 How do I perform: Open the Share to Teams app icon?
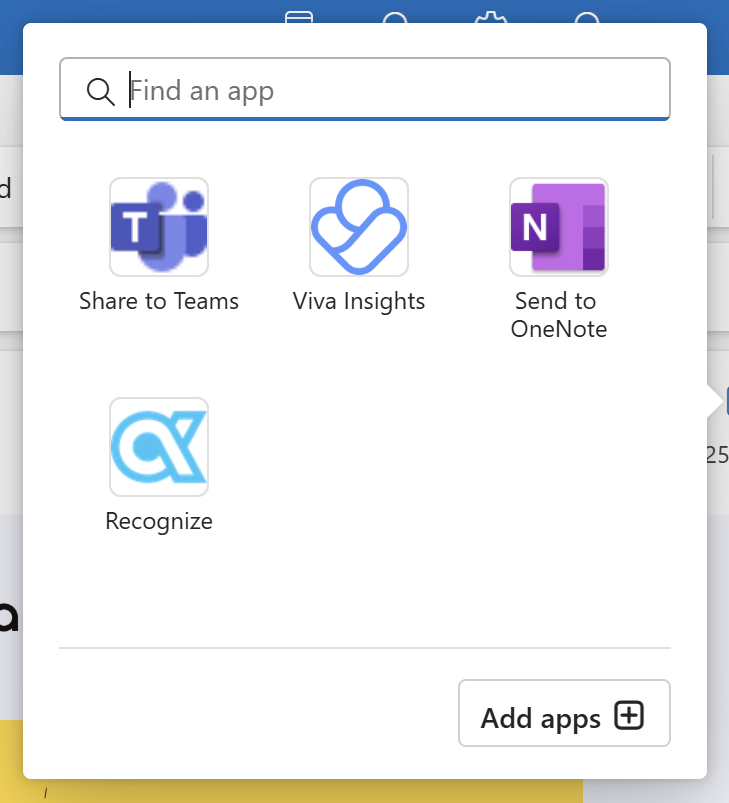[x=159, y=227]
